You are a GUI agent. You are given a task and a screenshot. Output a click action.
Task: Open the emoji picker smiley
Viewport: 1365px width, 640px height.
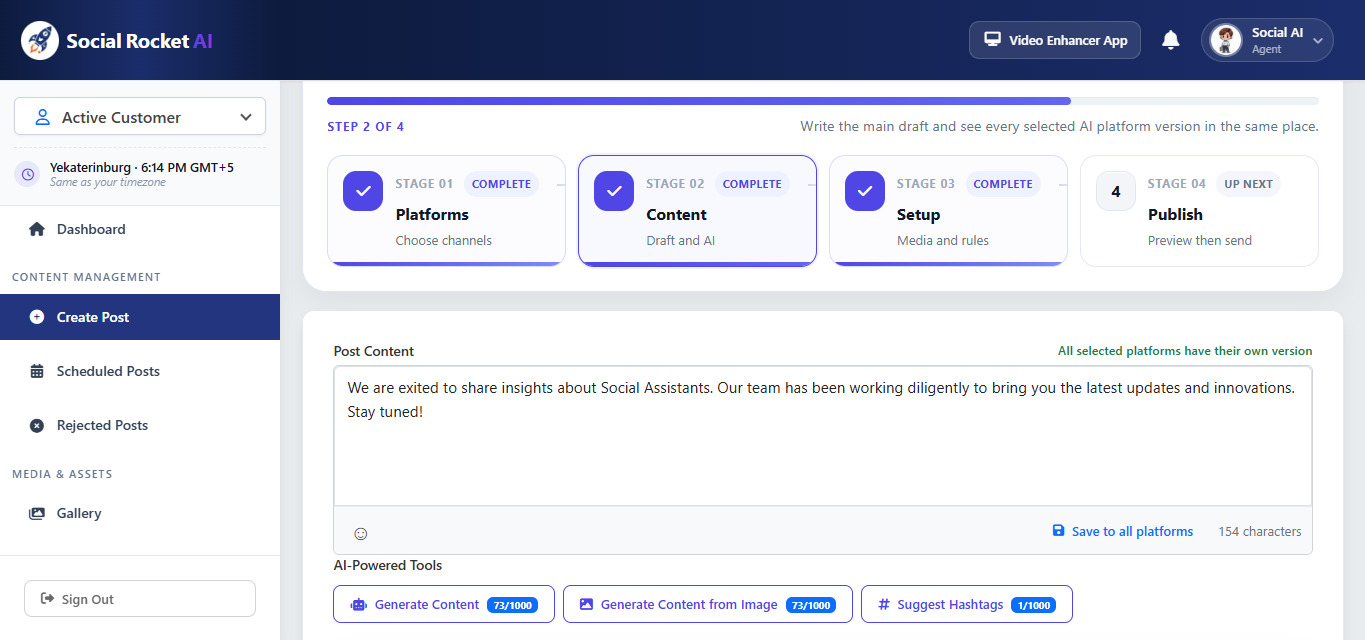point(361,534)
